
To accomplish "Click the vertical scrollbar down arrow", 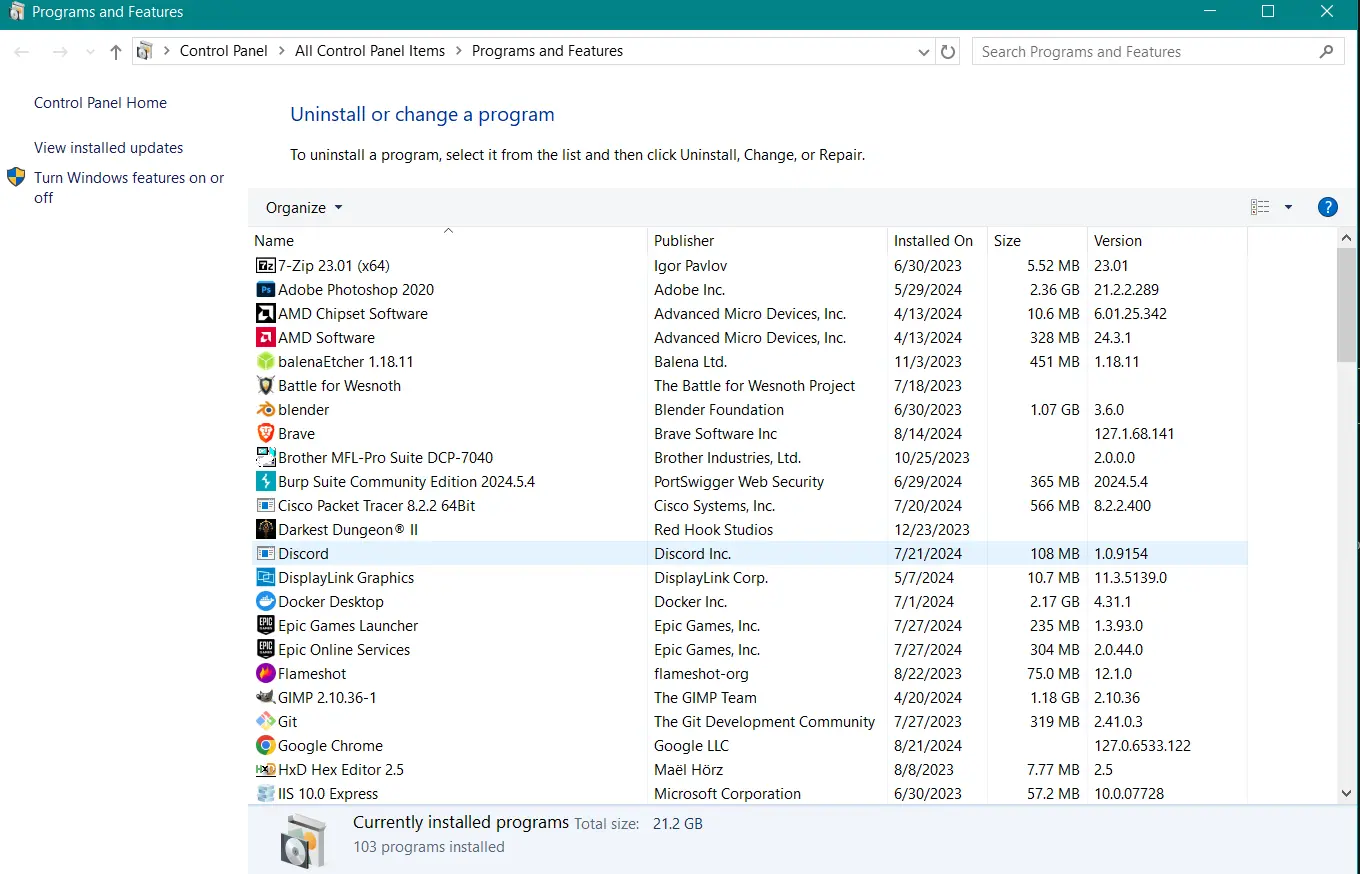I will tap(1346, 793).
